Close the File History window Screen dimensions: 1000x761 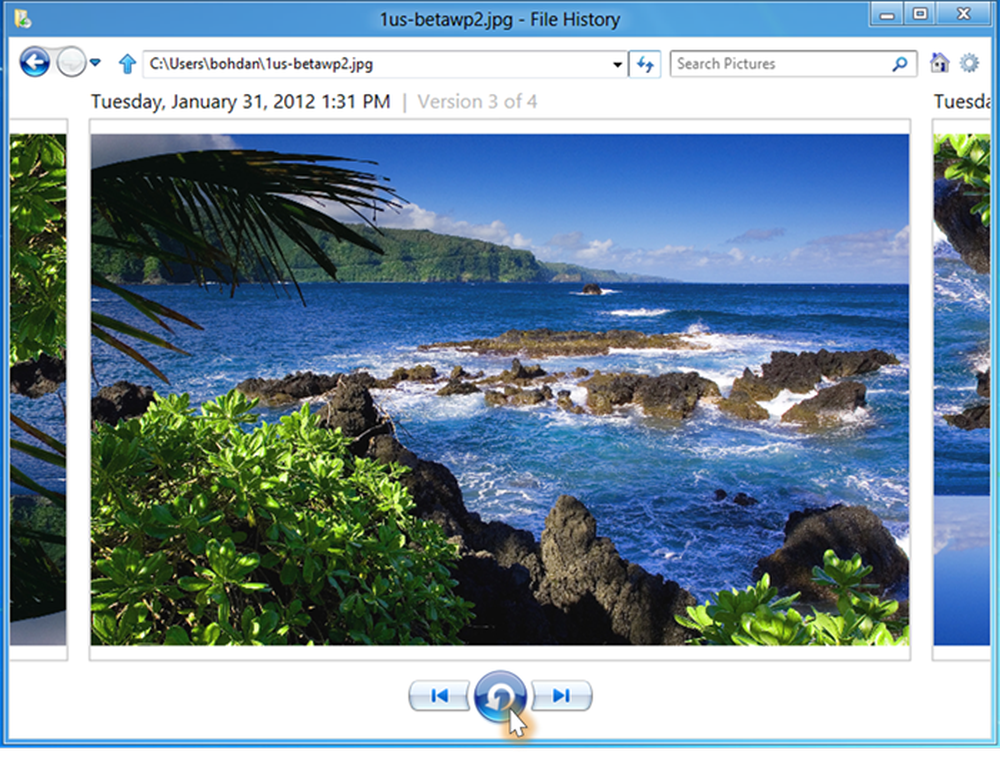pos(964,15)
